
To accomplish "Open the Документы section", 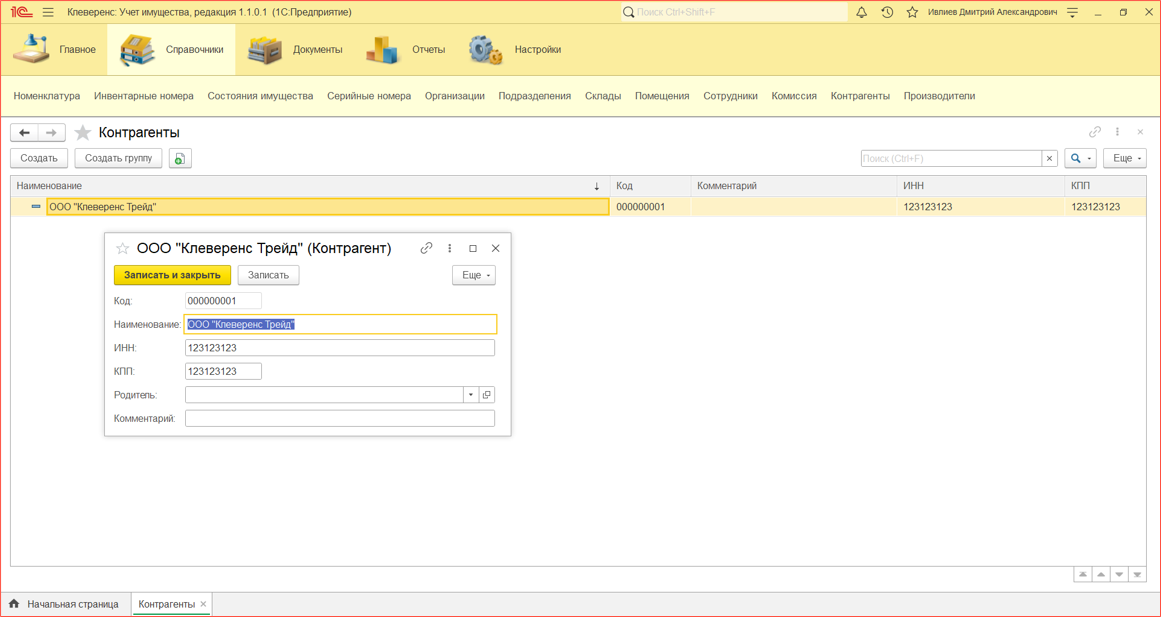I will [295, 50].
